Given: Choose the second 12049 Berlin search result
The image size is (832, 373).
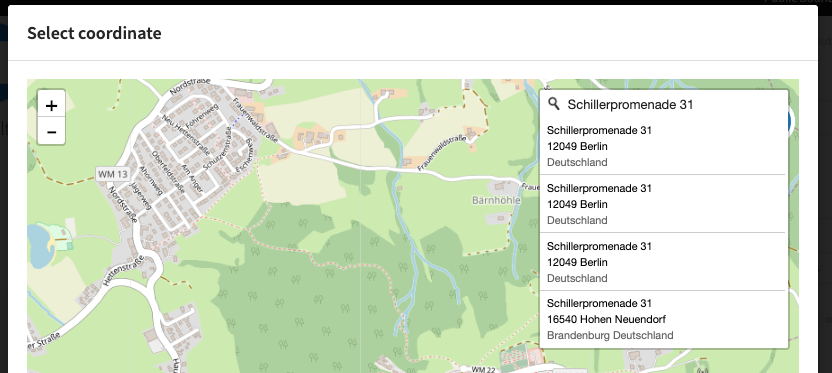Looking at the screenshot, I should pyautogui.click(x=663, y=204).
